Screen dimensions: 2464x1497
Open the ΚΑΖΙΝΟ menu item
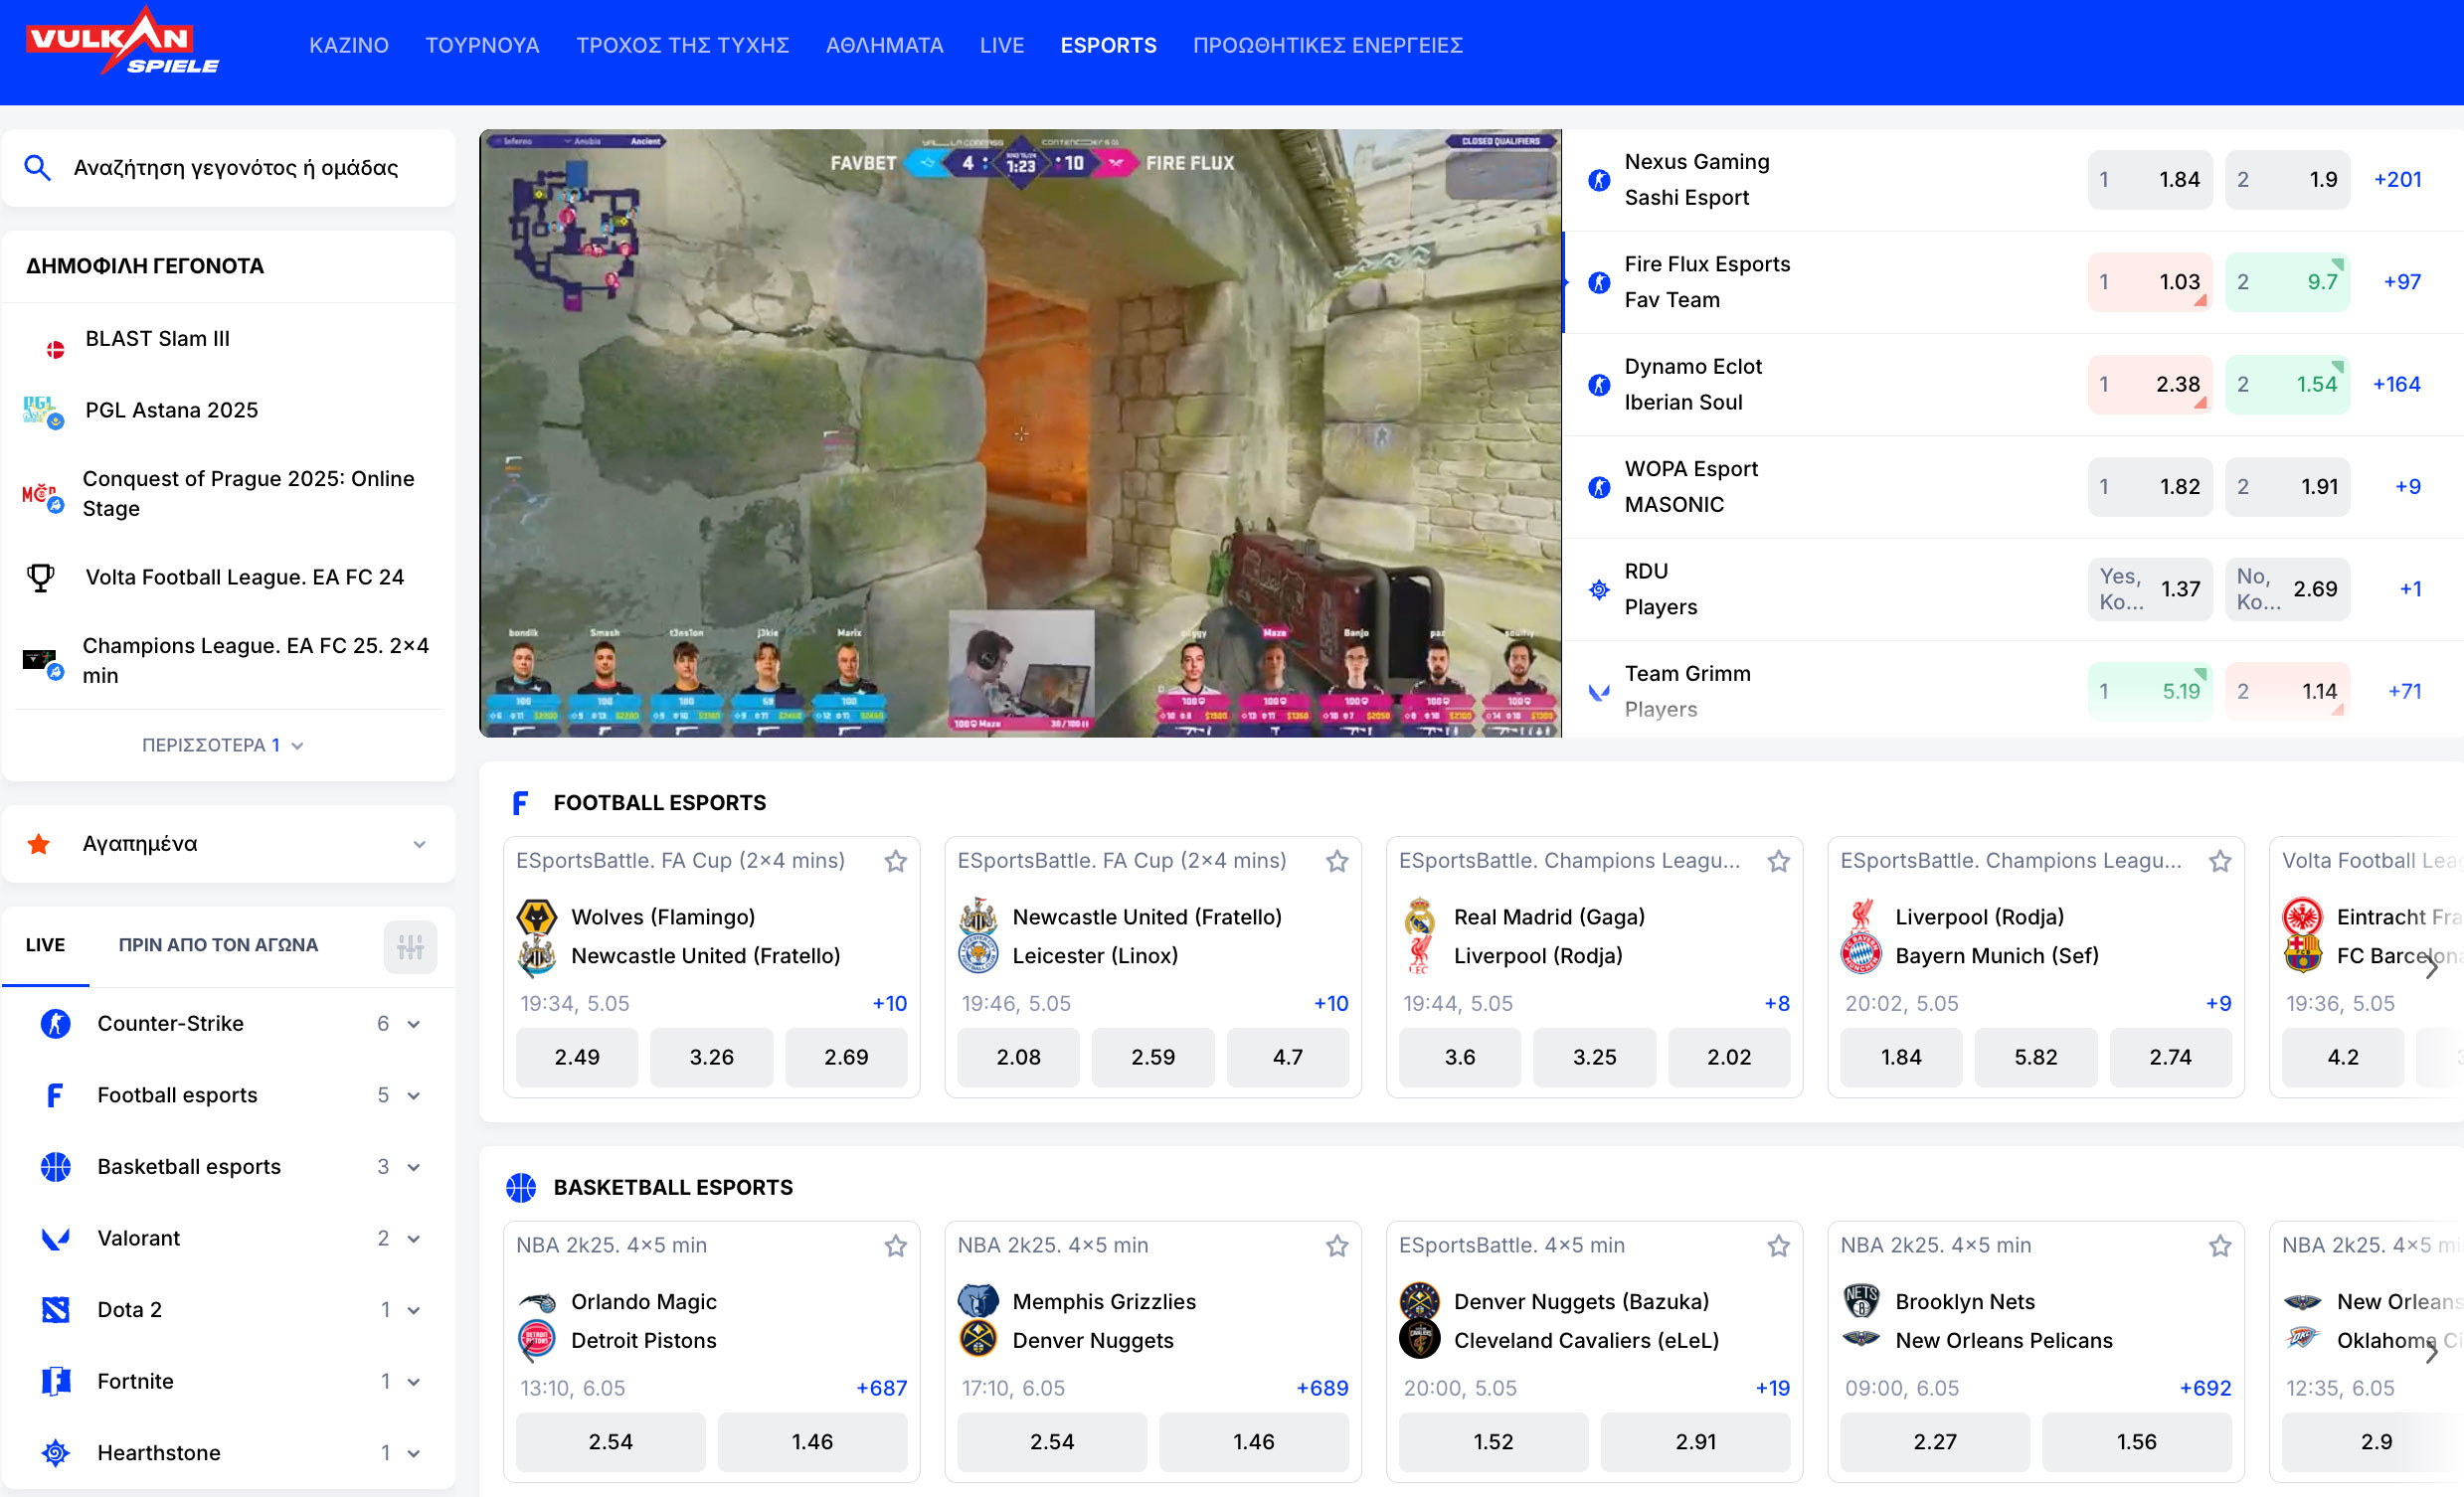point(349,45)
